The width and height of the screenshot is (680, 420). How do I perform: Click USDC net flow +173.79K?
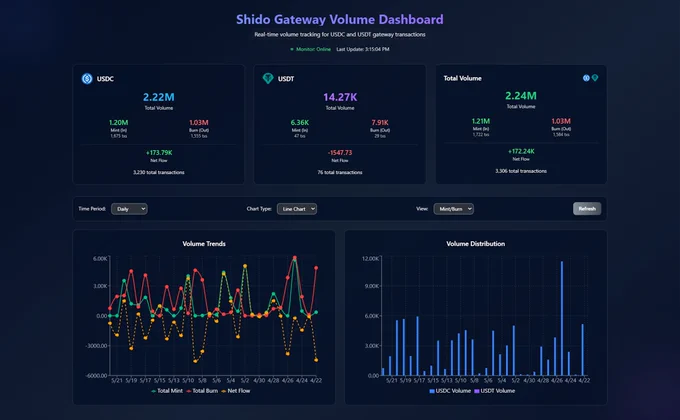pyautogui.click(x=159, y=153)
